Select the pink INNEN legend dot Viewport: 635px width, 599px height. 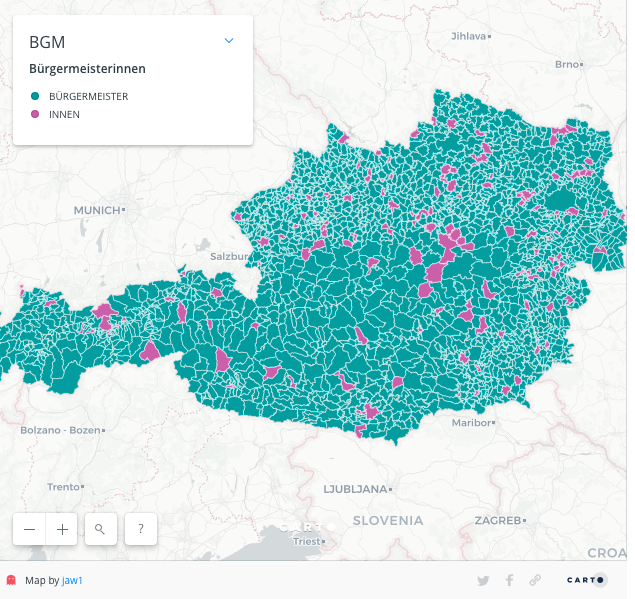click(35, 114)
